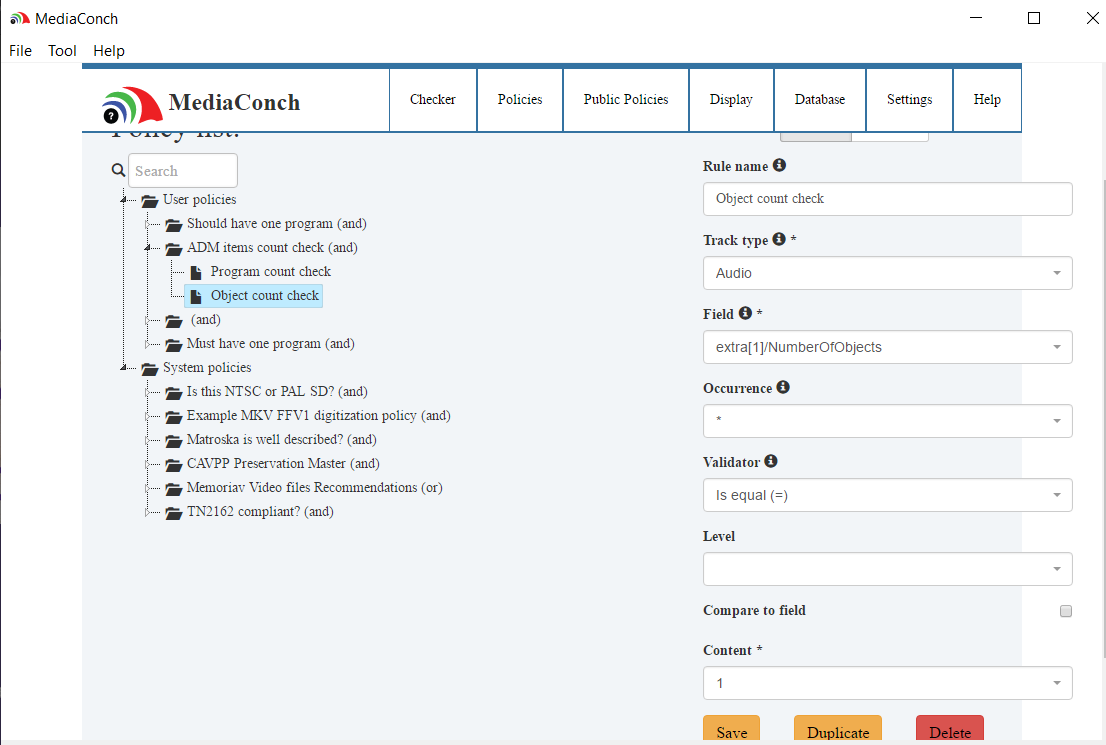Open the empty Level dropdown

(887, 569)
